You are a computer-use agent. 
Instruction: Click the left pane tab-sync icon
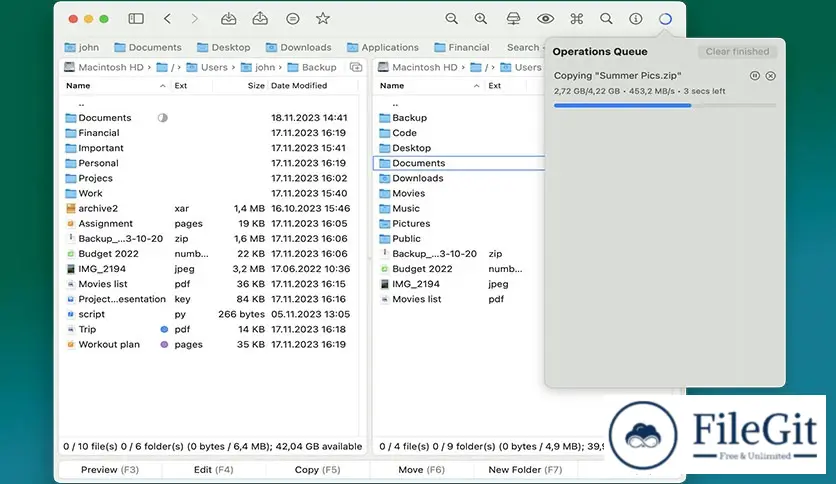click(x=356, y=67)
